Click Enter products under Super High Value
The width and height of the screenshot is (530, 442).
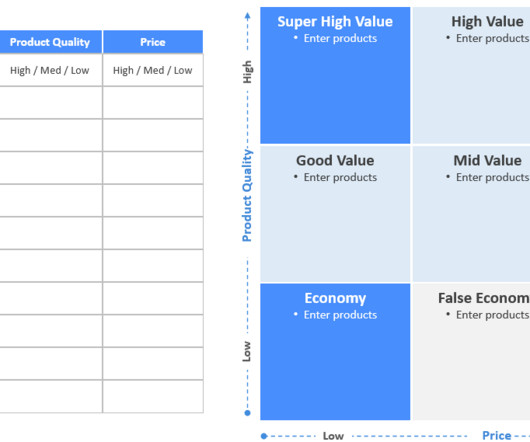(340, 39)
